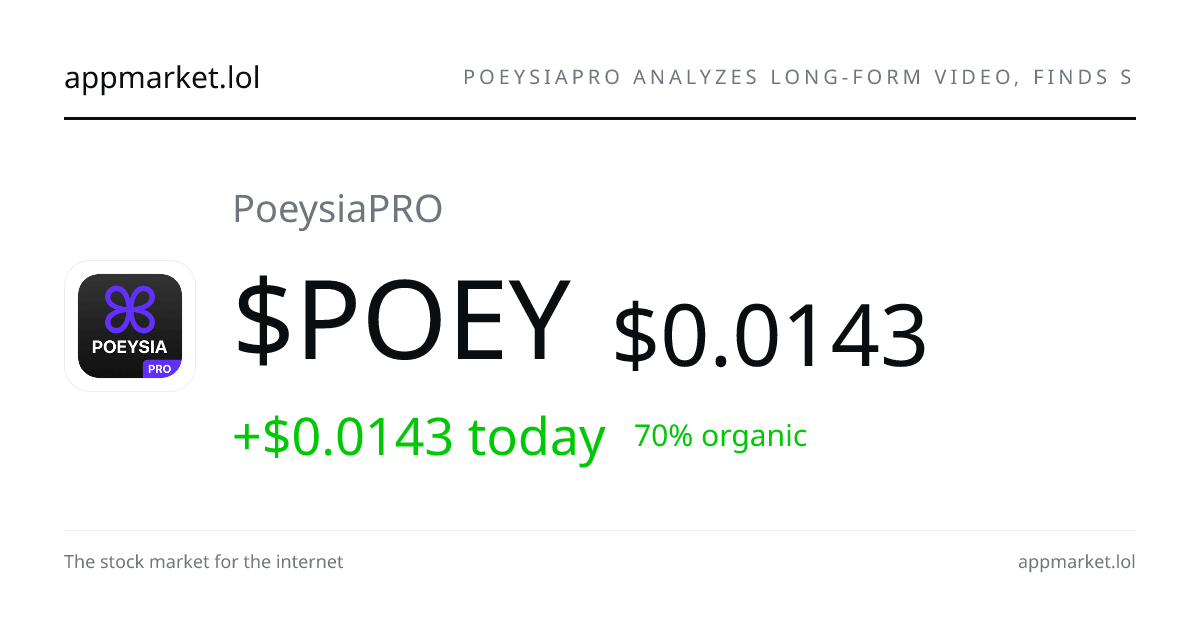This screenshot has height=630, width=1200.
Task: Click the $POEY ticker symbol
Action: coord(402,320)
